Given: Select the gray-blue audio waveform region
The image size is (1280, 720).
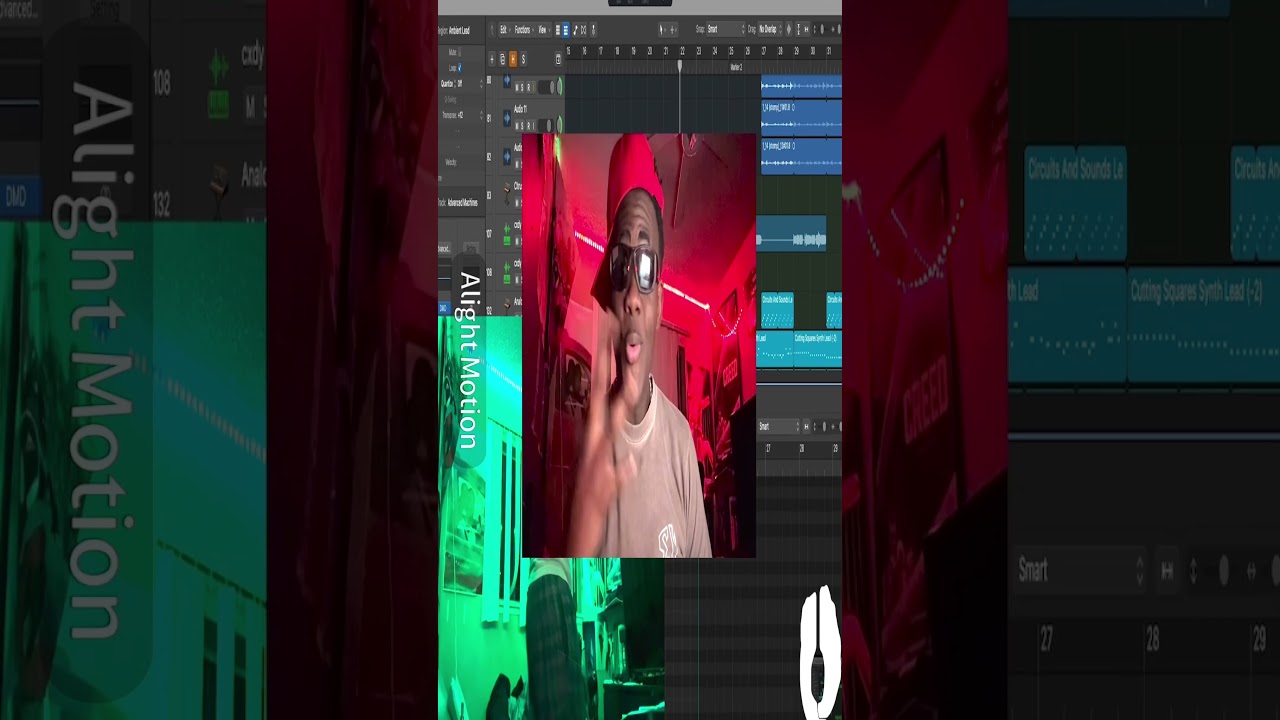Looking at the screenshot, I should pos(791,233).
